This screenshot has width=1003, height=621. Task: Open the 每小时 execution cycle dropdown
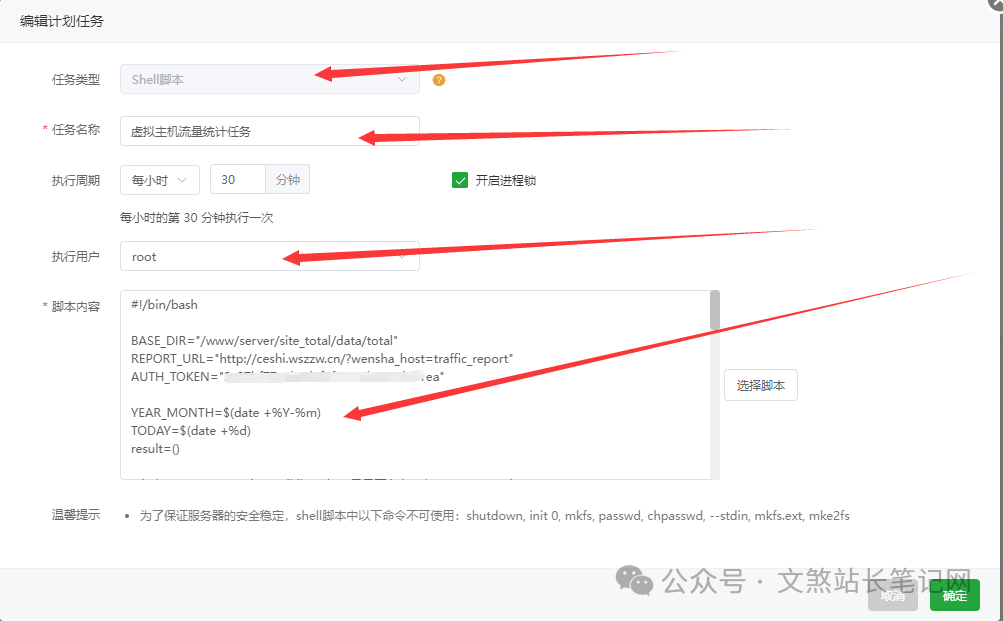(160, 180)
